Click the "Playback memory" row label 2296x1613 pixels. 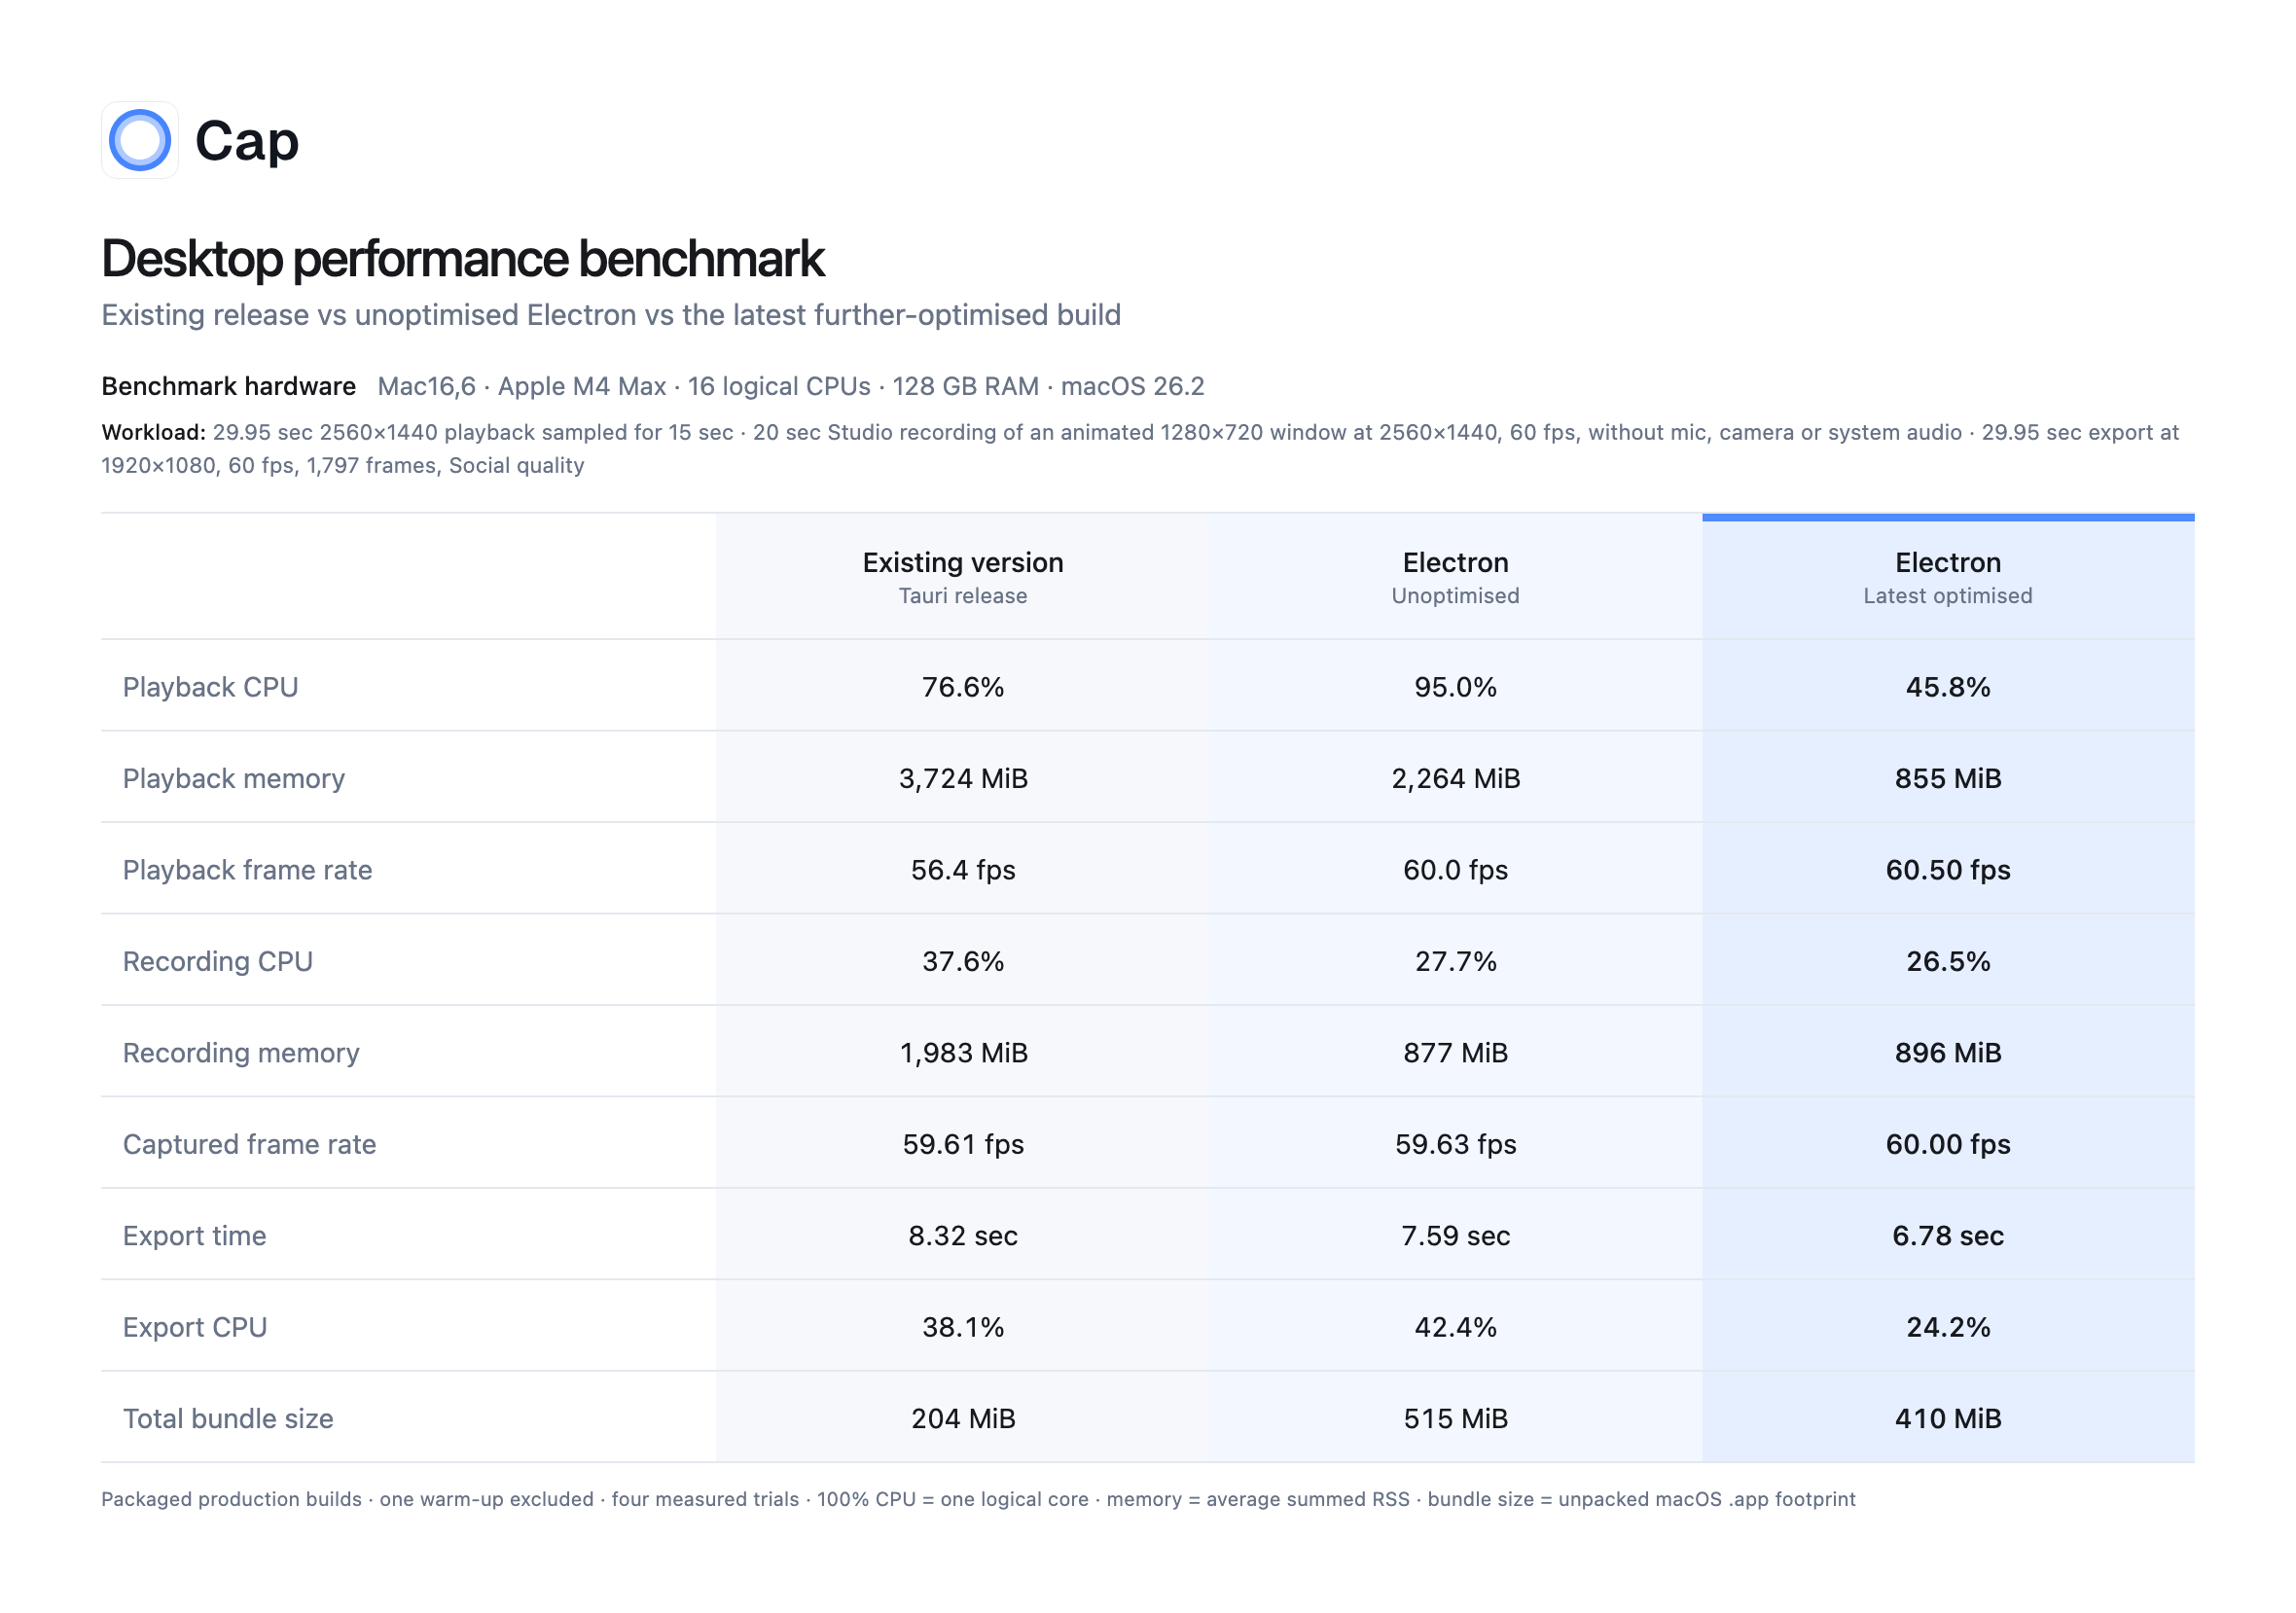(x=234, y=779)
